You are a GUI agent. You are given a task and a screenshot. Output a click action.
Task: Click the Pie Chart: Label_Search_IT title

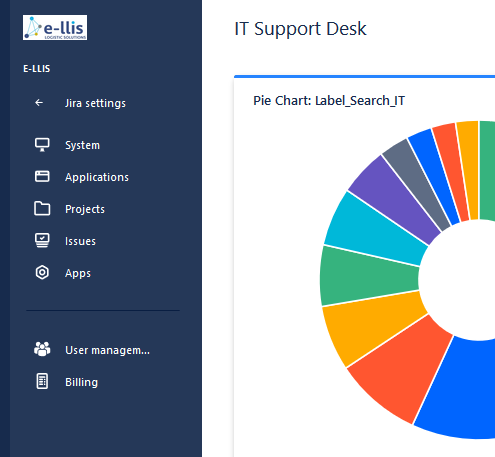(x=329, y=101)
